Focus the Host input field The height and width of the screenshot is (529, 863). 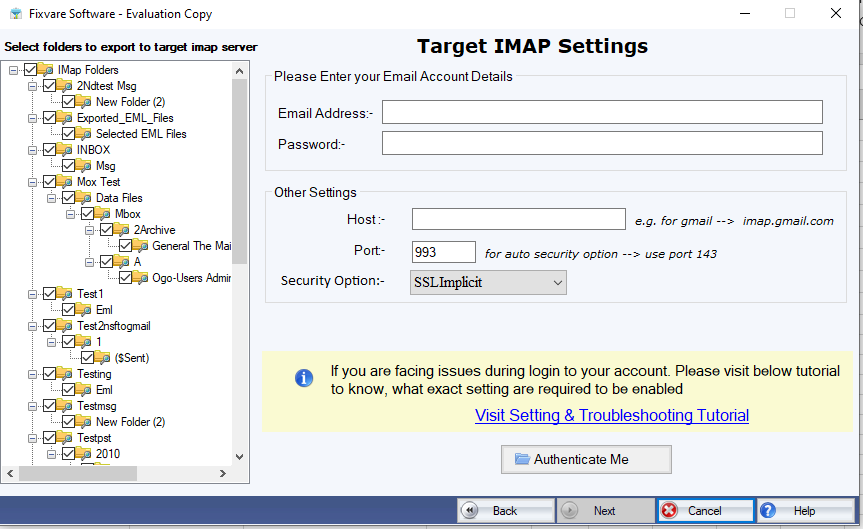tap(518, 219)
